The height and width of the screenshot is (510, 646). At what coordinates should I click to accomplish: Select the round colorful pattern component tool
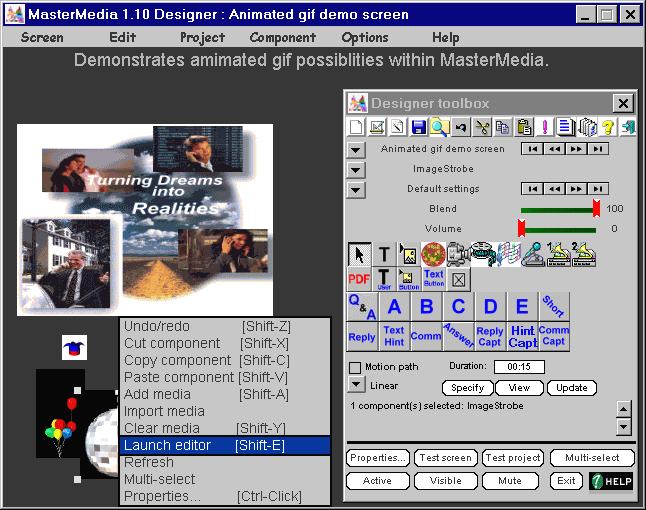[x=433, y=254]
